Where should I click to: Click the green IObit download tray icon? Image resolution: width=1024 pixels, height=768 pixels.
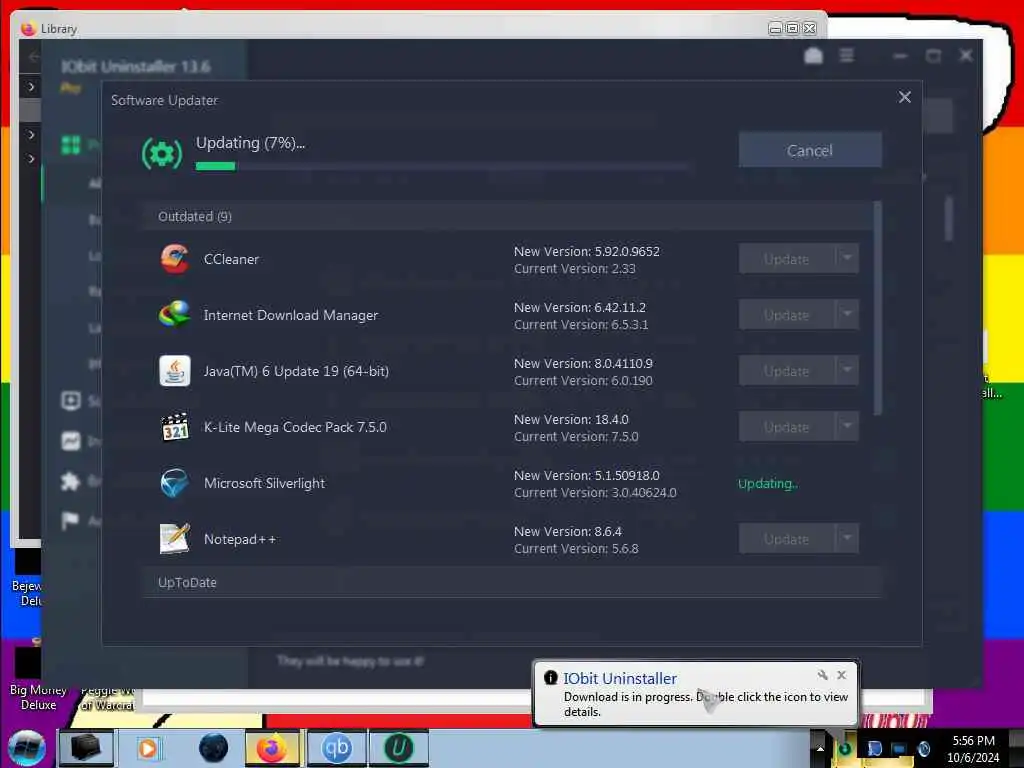tap(844, 748)
